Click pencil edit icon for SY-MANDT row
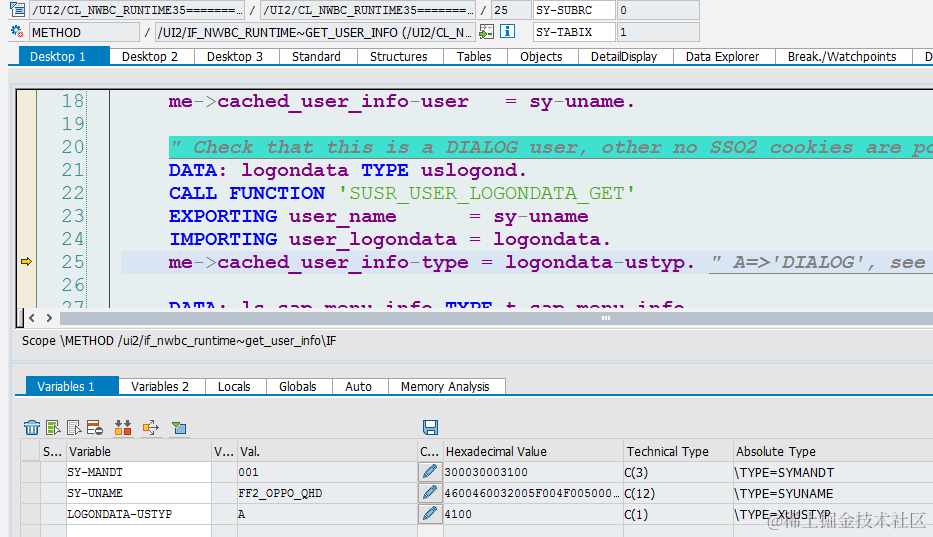Viewport: 933px width, 537px height. [430, 472]
